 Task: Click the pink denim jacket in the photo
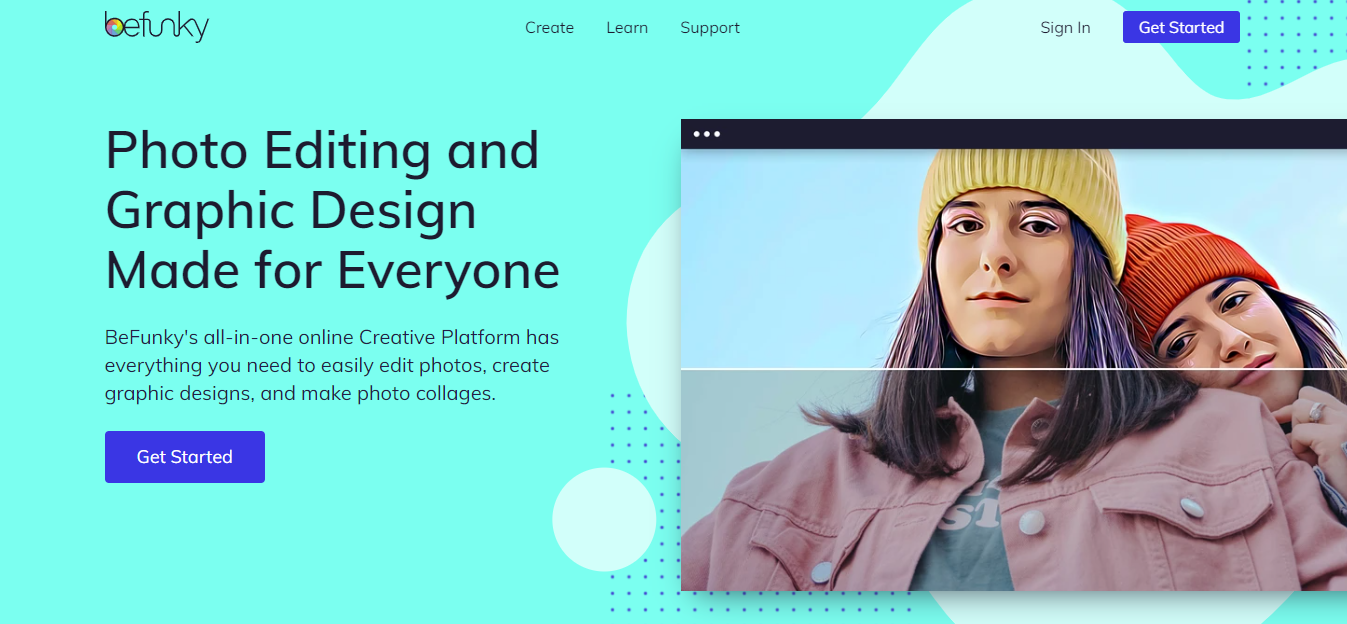pyautogui.click(x=1000, y=490)
